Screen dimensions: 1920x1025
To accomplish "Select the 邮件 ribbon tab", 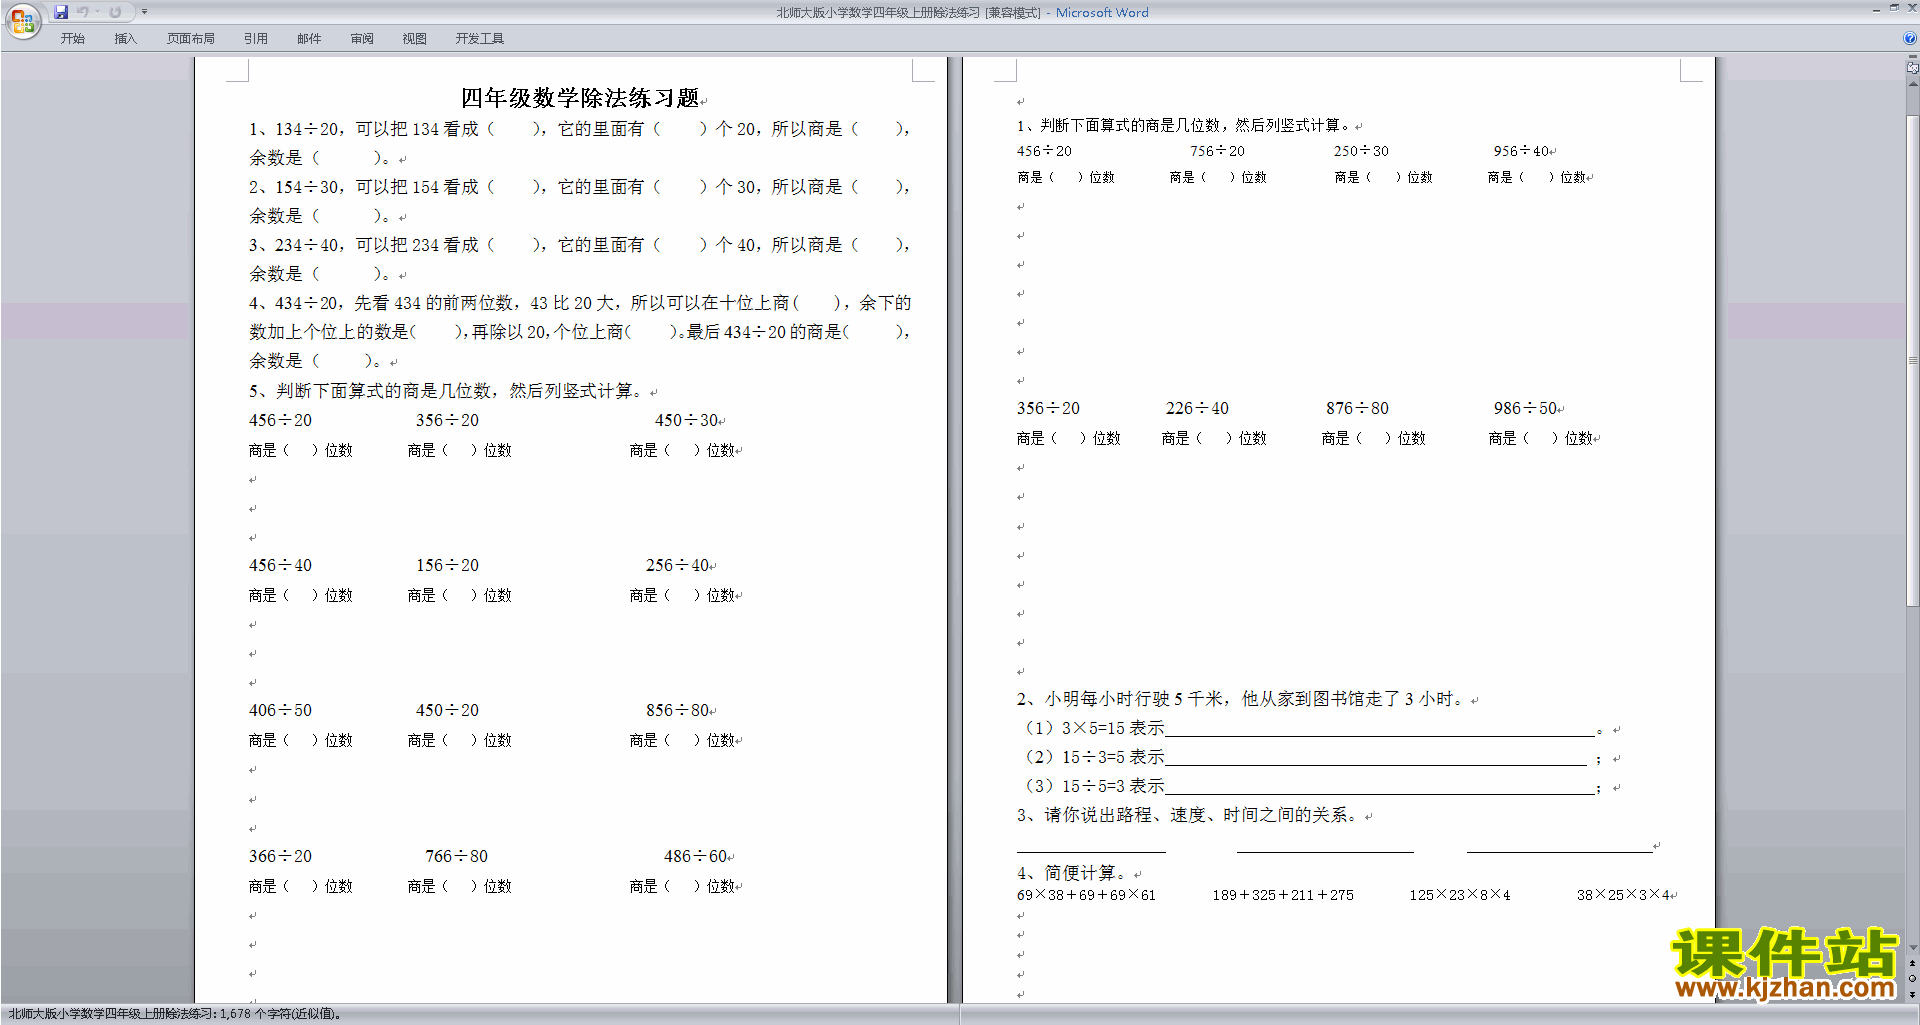I will (309, 39).
